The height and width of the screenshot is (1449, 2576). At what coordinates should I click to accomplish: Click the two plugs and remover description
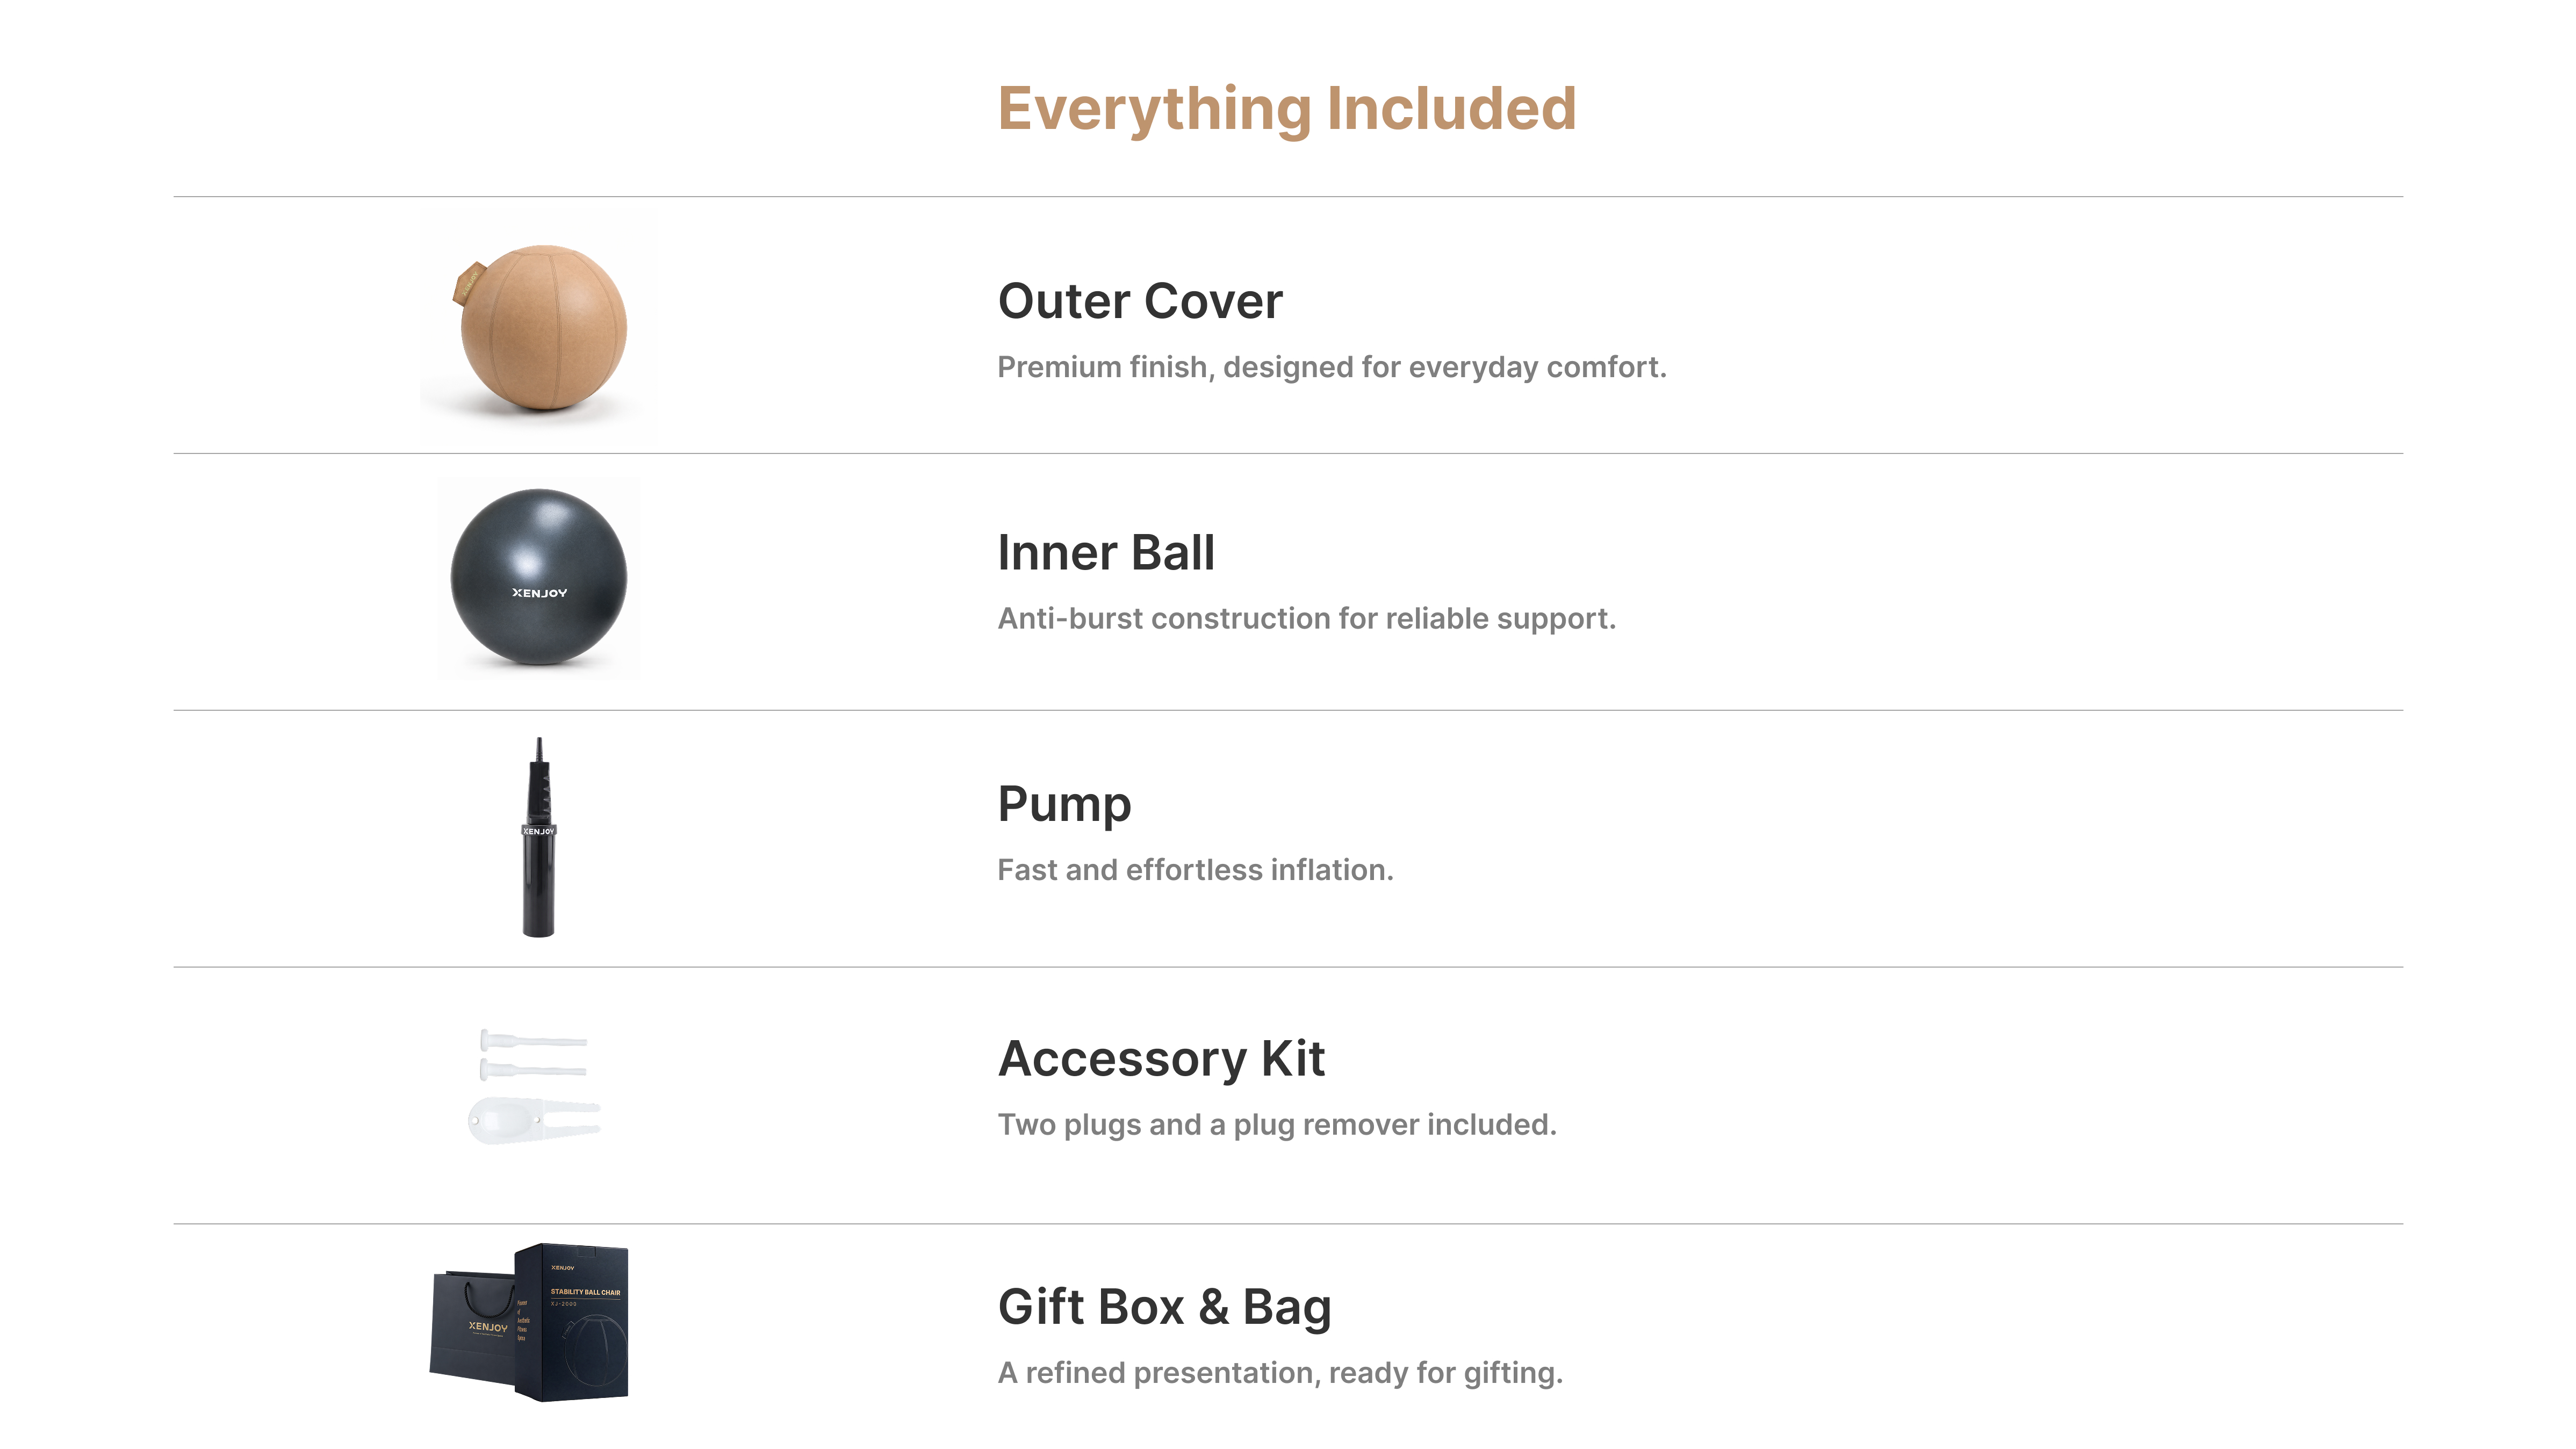tap(1277, 1125)
